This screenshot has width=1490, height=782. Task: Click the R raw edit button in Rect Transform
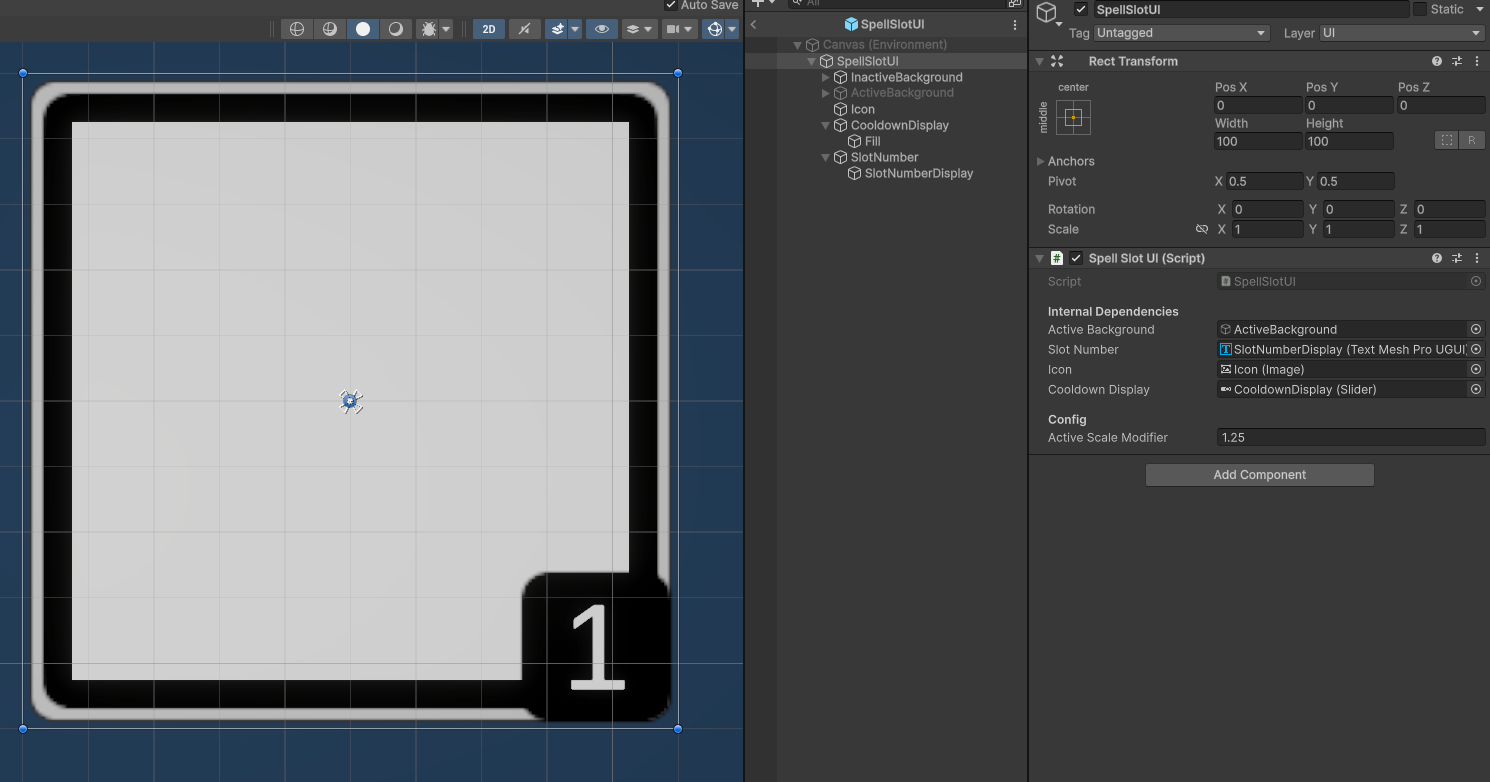coord(1472,140)
